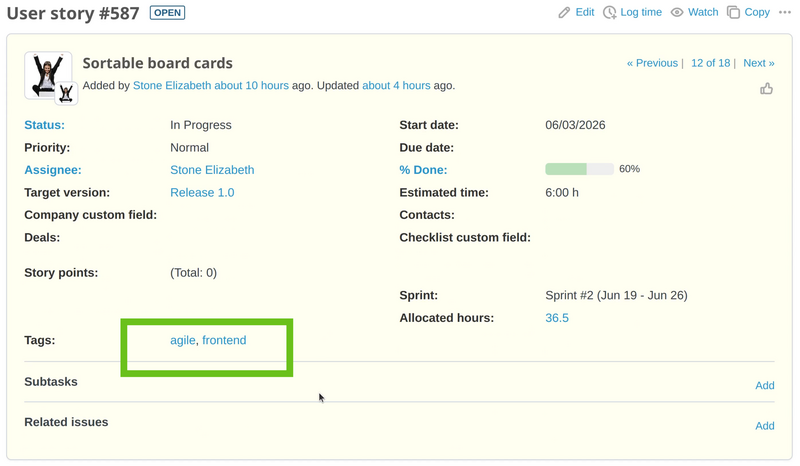The width and height of the screenshot is (800, 466).
Task: Go to Next issue
Action: point(759,63)
